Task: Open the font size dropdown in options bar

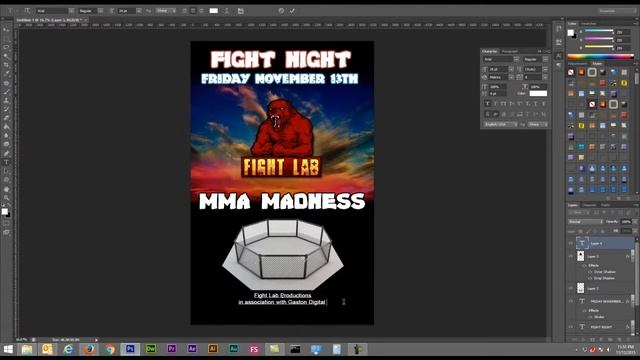Action: 139,11
